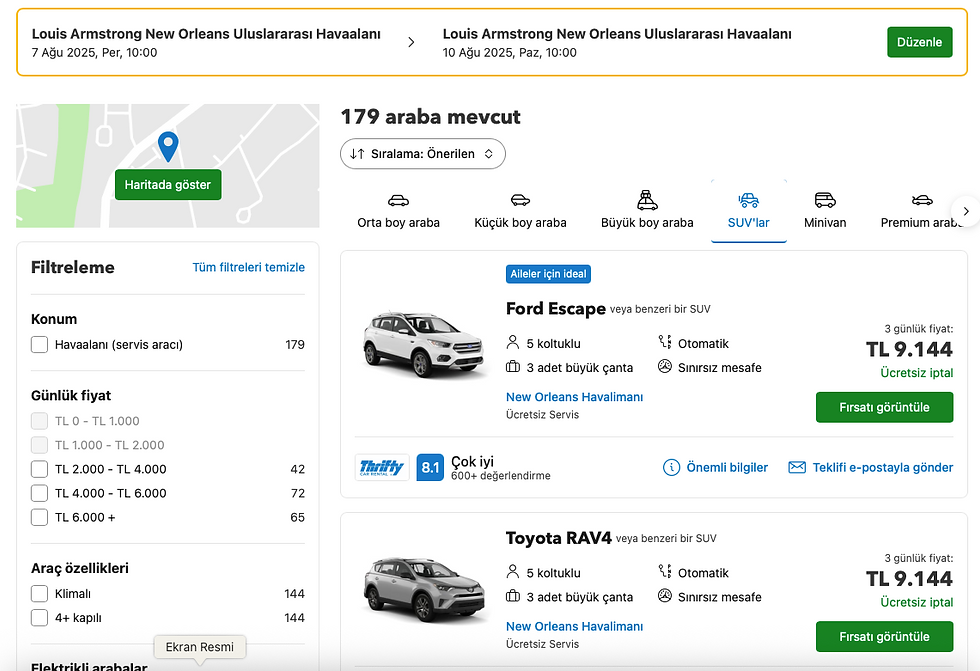The image size is (980, 671).
Task: Open New Orleans Havalimanı link for Toyota RAV4
Action: pos(574,626)
